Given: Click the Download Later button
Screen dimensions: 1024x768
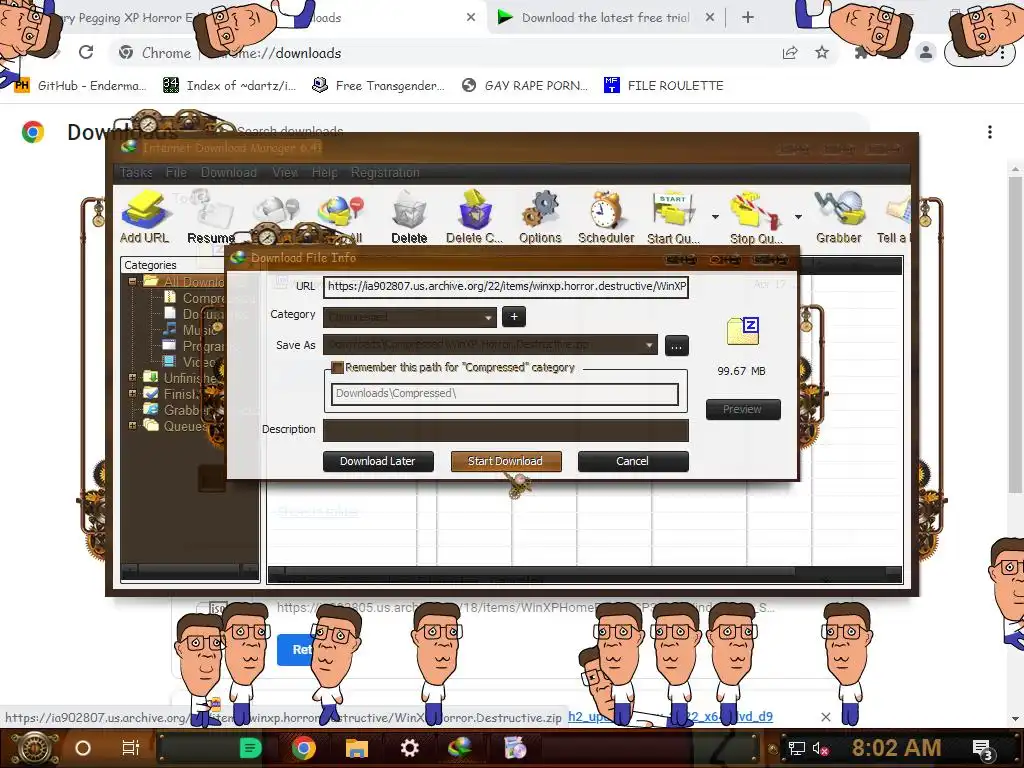Looking at the screenshot, I should (x=377, y=461).
